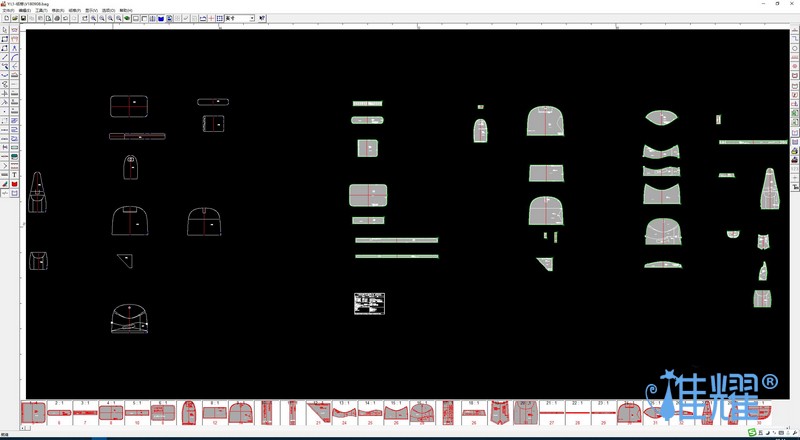Click left scroll arrow below the thumbnail strip

pyautogui.click(x=23, y=427)
